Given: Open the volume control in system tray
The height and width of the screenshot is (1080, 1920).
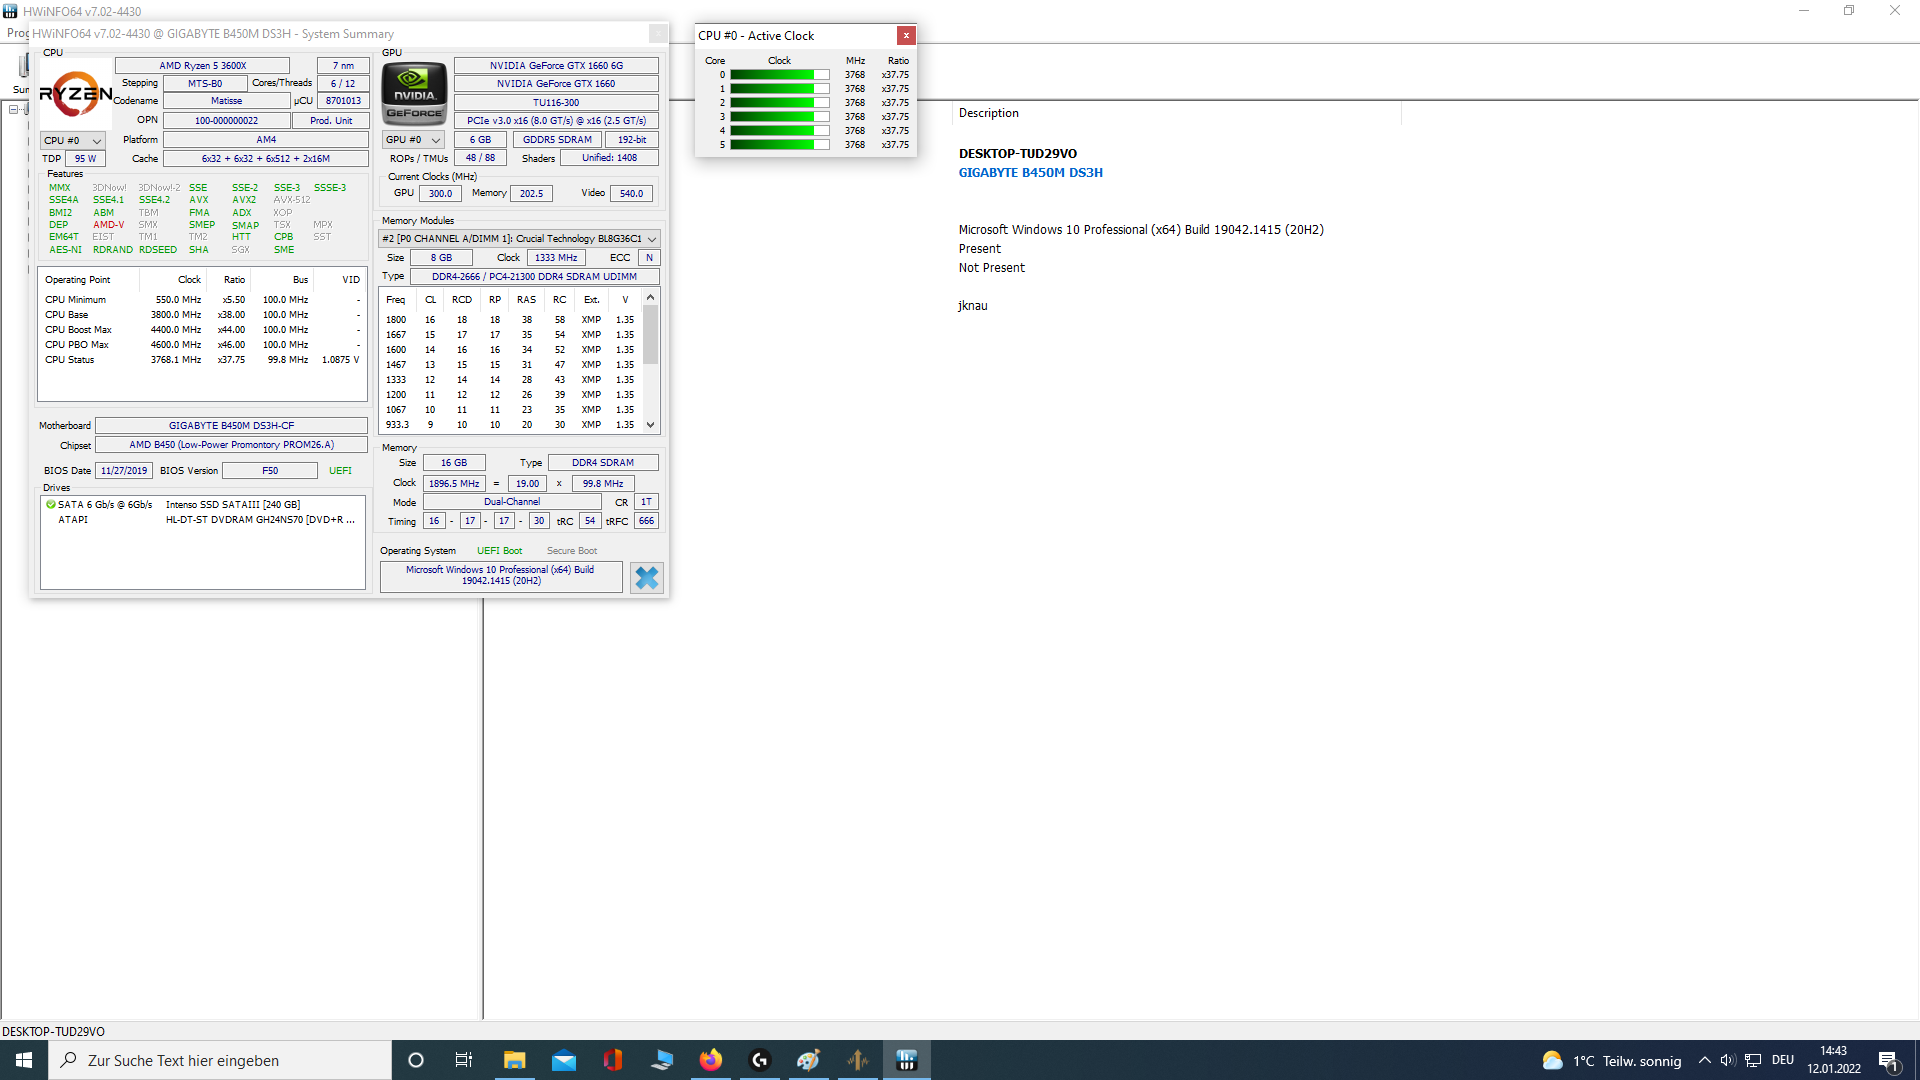Looking at the screenshot, I should [1727, 1060].
